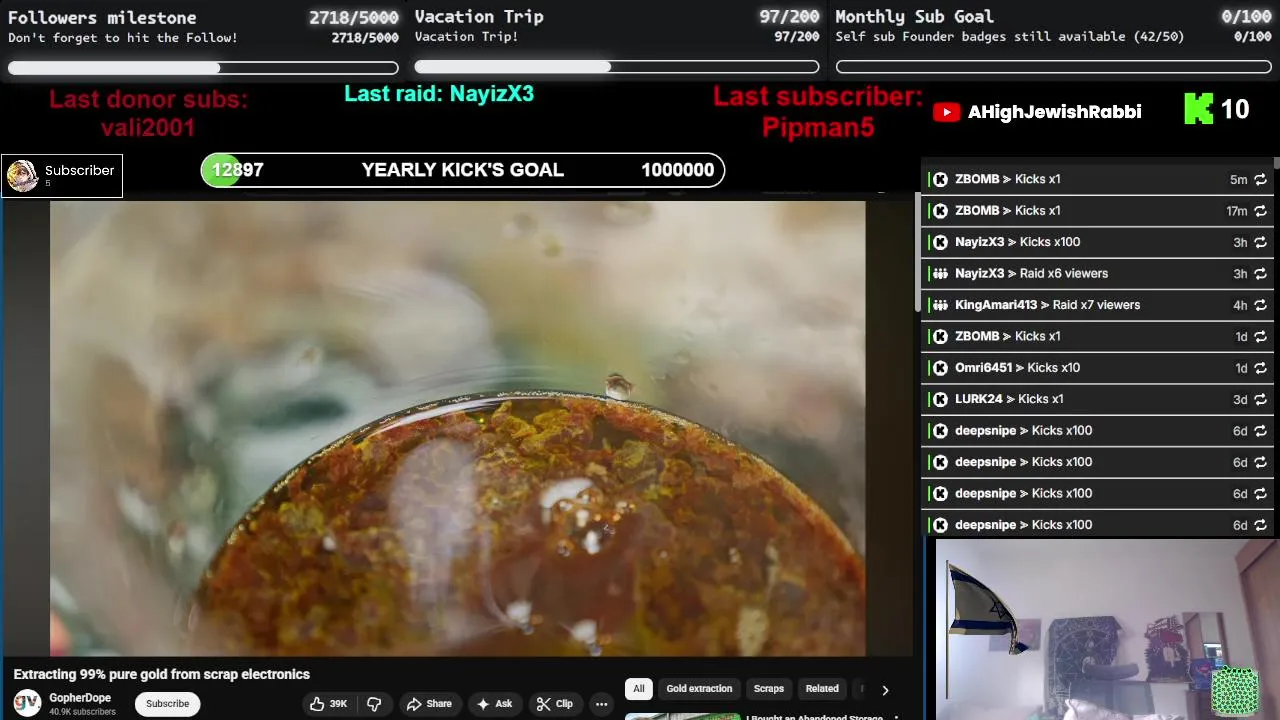The image size is (1280, 720).
Task: Click the raid viewers icon beside KingAmari413
Action: (940, 305)
